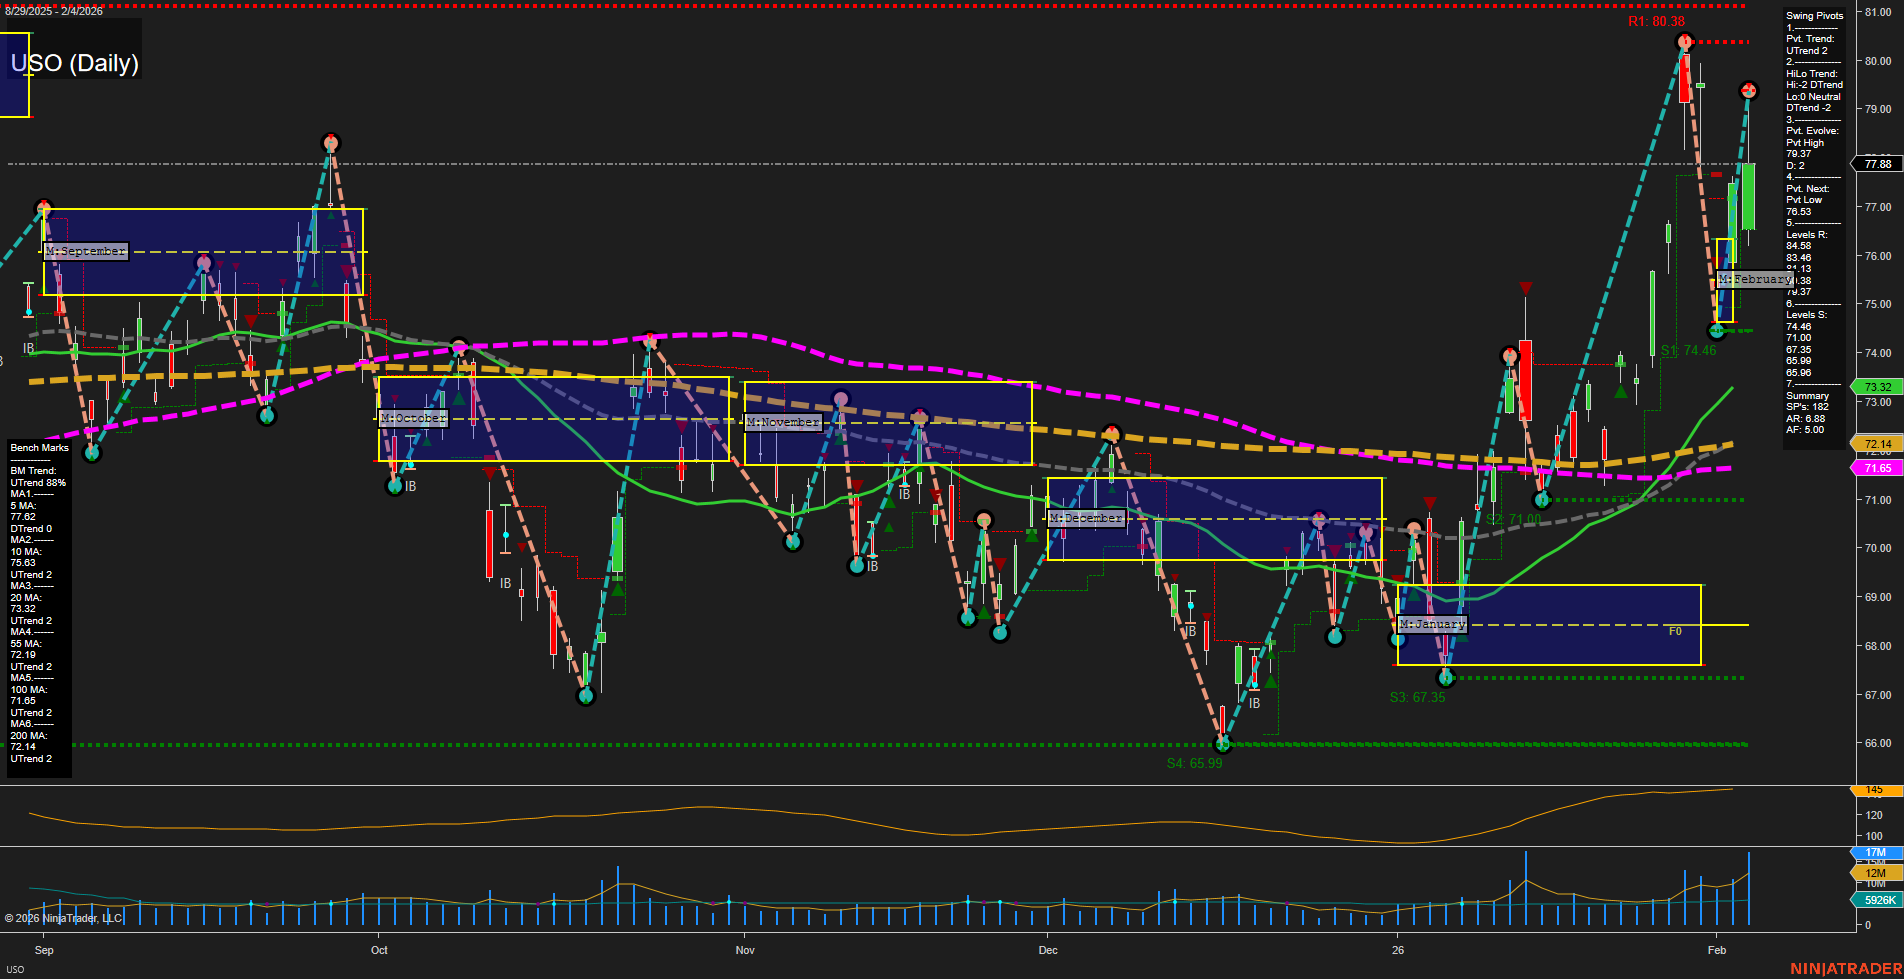Select the M:September monthly range label
The width and height of the screenshot is (1904, 979).
(86, 251)
